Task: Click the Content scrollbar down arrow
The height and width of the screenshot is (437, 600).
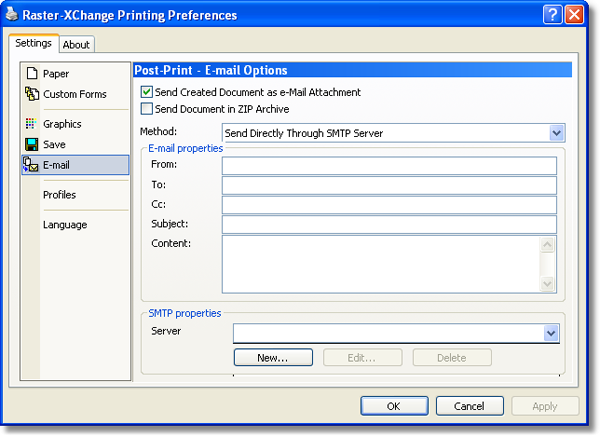Action: point(547,284)
